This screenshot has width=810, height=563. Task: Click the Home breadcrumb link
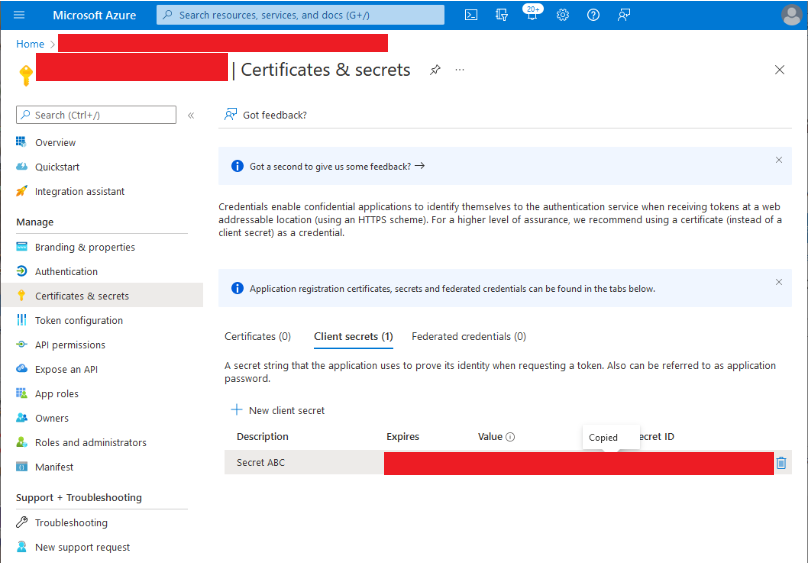(x=30, y=44)
